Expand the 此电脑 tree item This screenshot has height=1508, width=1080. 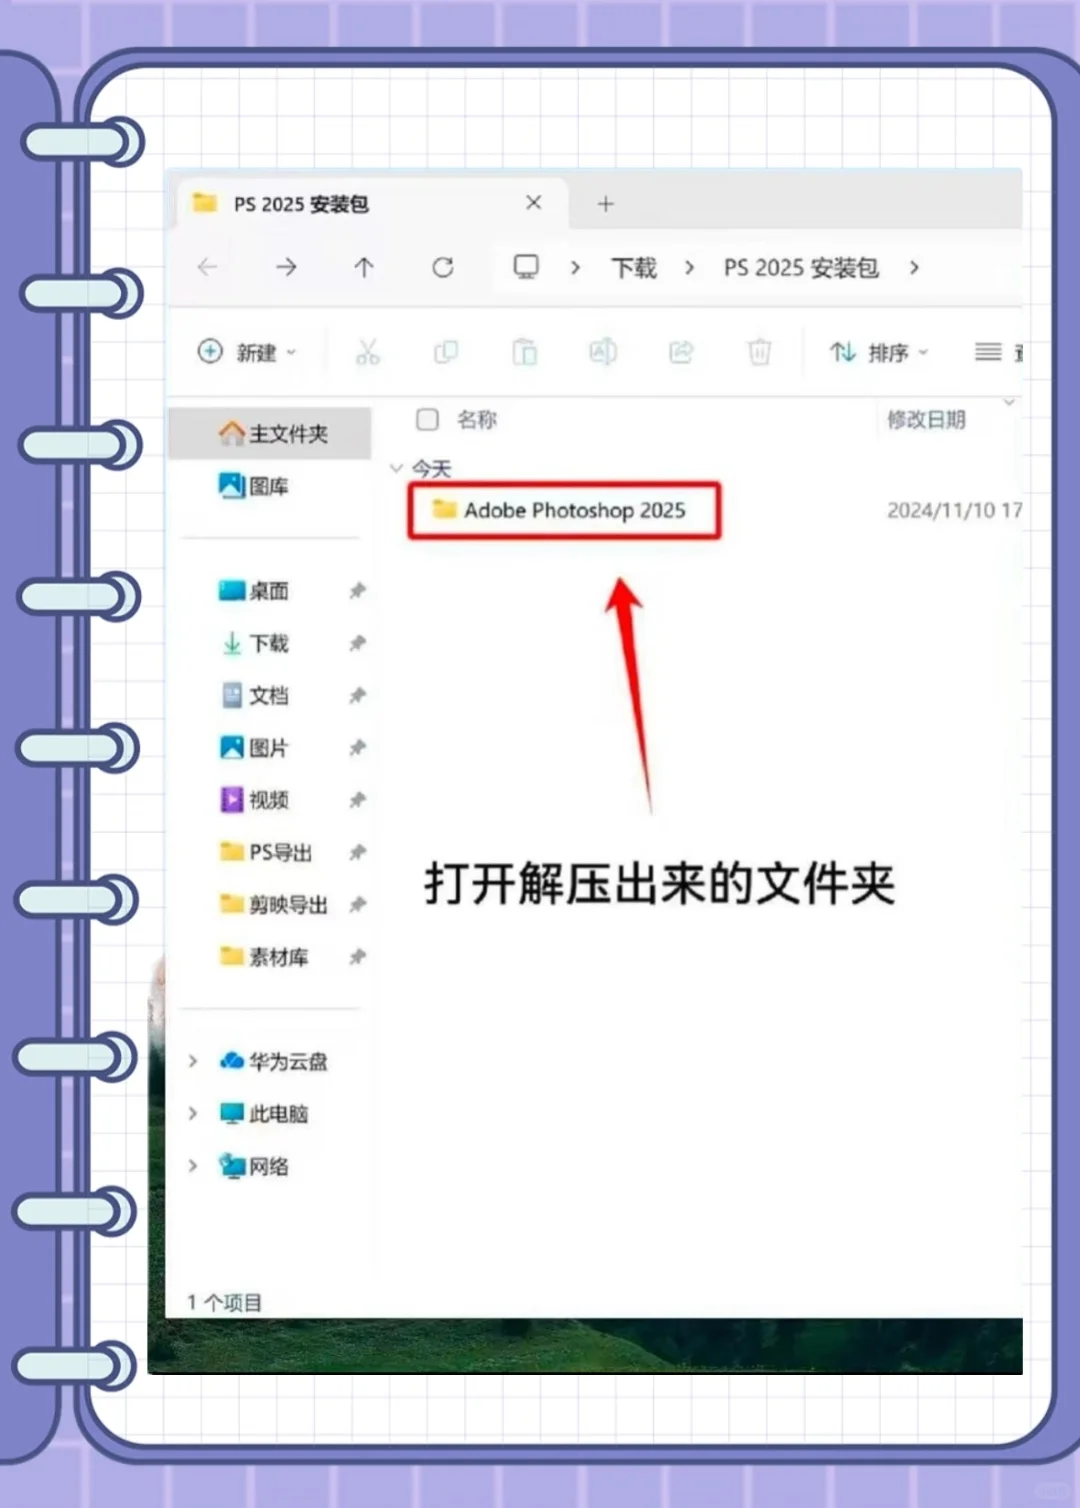193,1114
